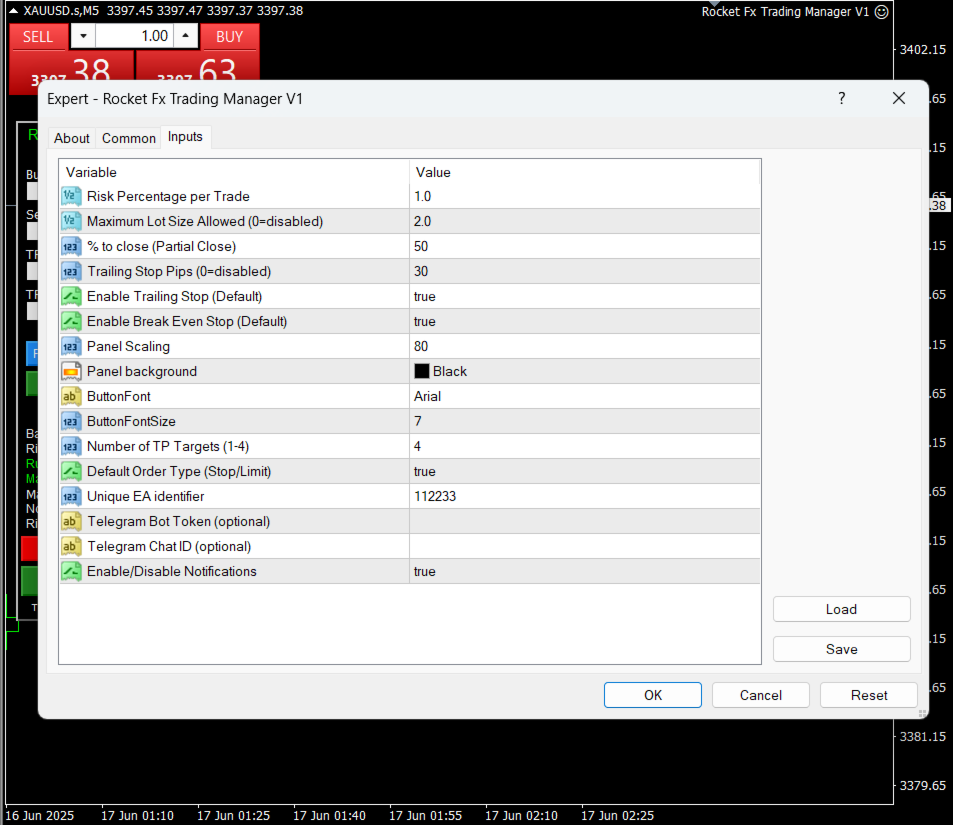Screen dimensions: 953x825
Task: Click the Unique EA identifier row icon
Action: click(71, 496)
